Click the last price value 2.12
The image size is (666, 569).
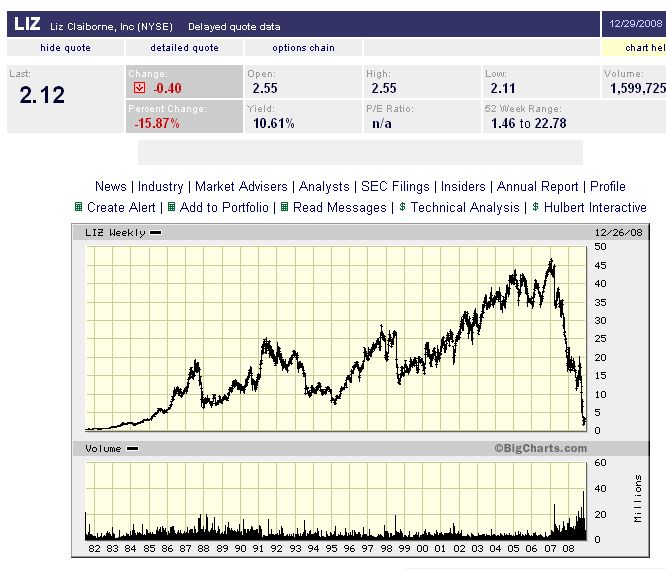tap(42, 95)
